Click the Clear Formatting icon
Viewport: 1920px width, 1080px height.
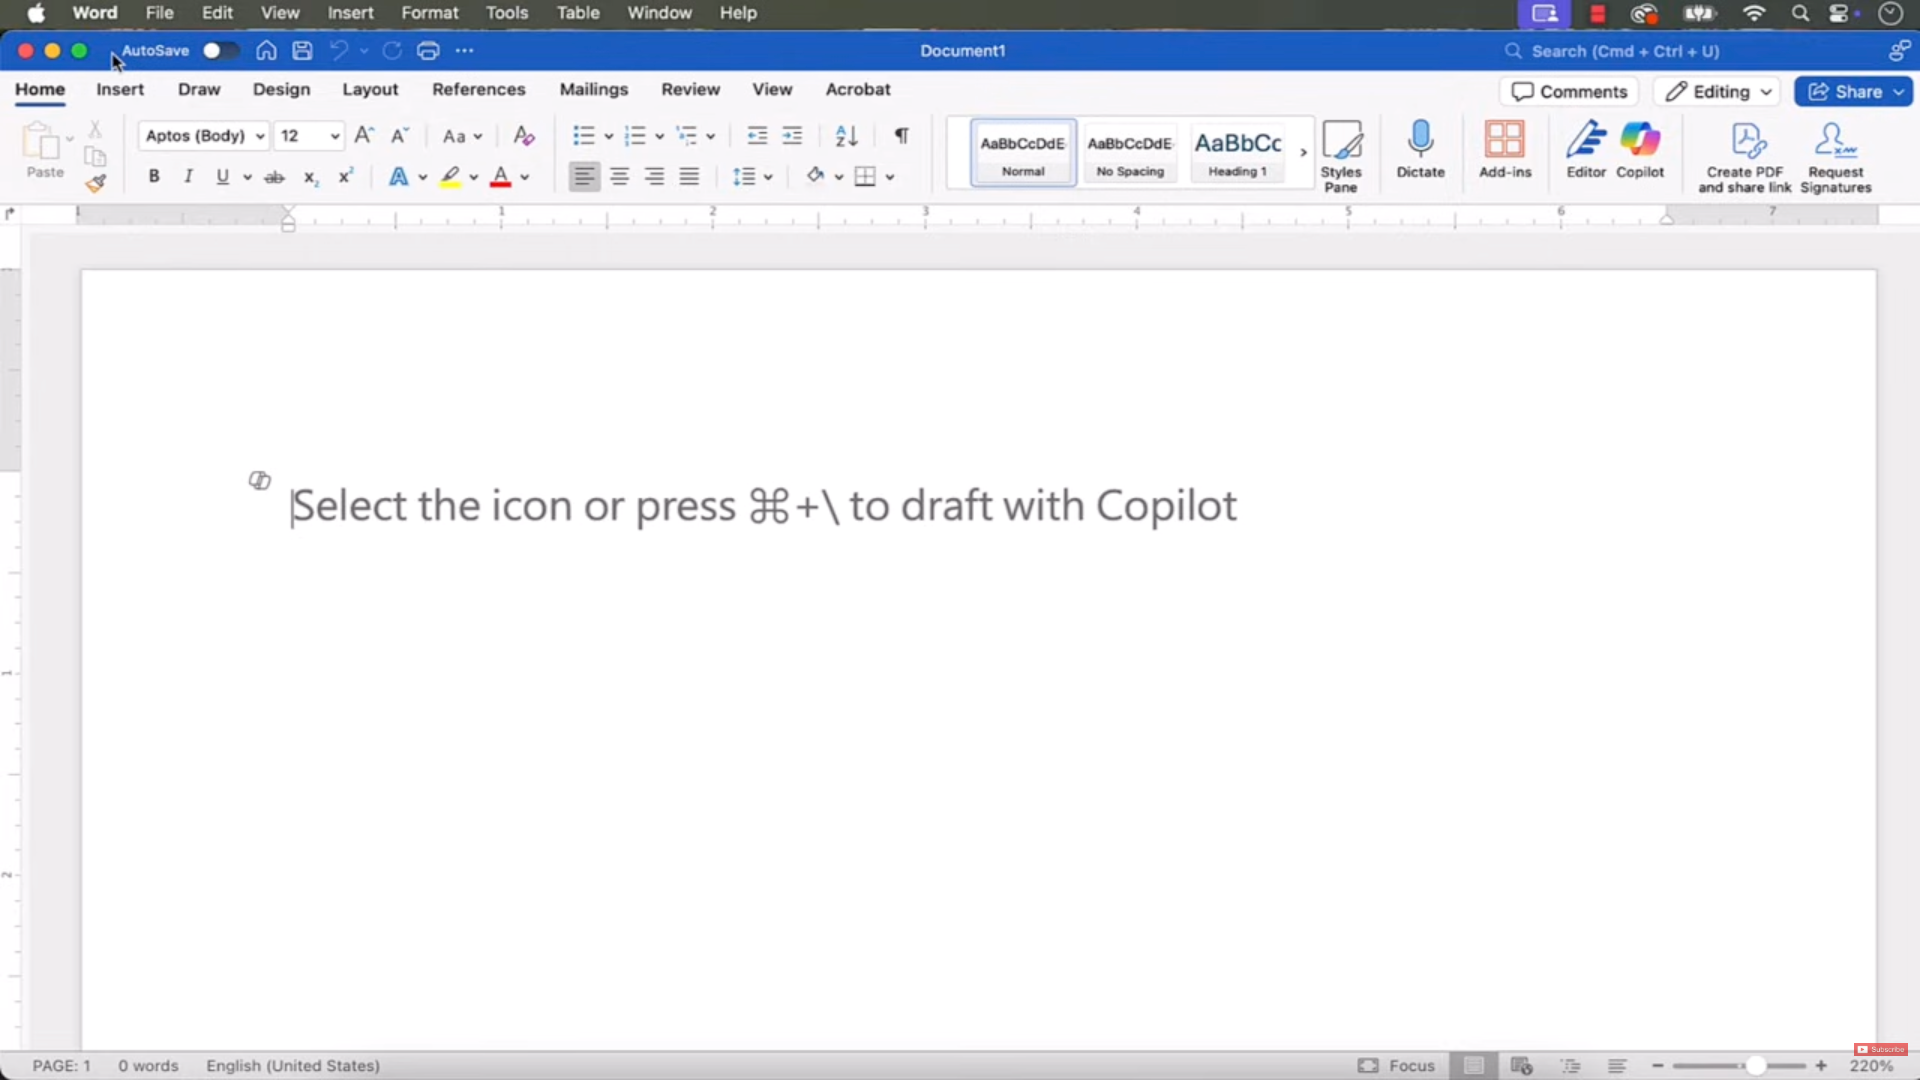pos(524,136)
